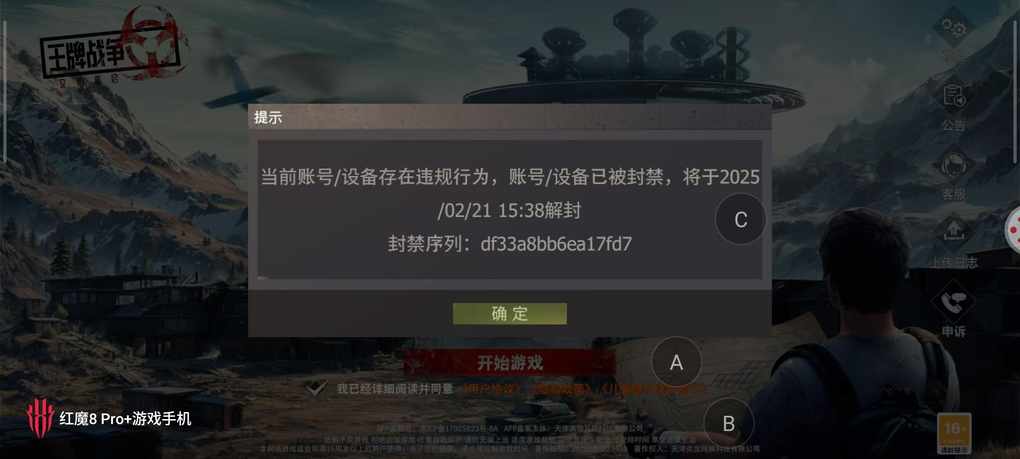The height and width of the screenshot is (459, 1020).
Task: Tap the 开始游戏 start game button
Action: point(509,363)
